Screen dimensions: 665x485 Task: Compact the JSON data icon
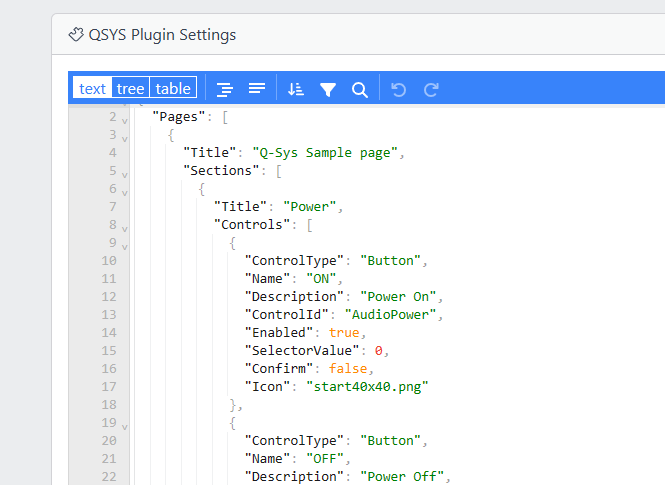[257, 89]
